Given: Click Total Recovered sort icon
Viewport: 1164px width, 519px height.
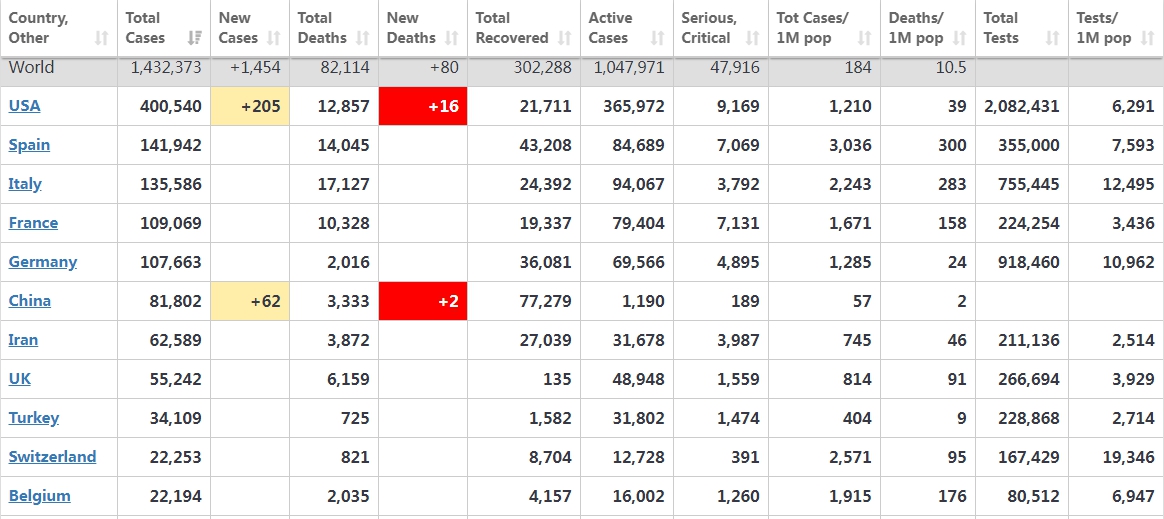Looking at the screenshot, I should click(x=565, y=38).
